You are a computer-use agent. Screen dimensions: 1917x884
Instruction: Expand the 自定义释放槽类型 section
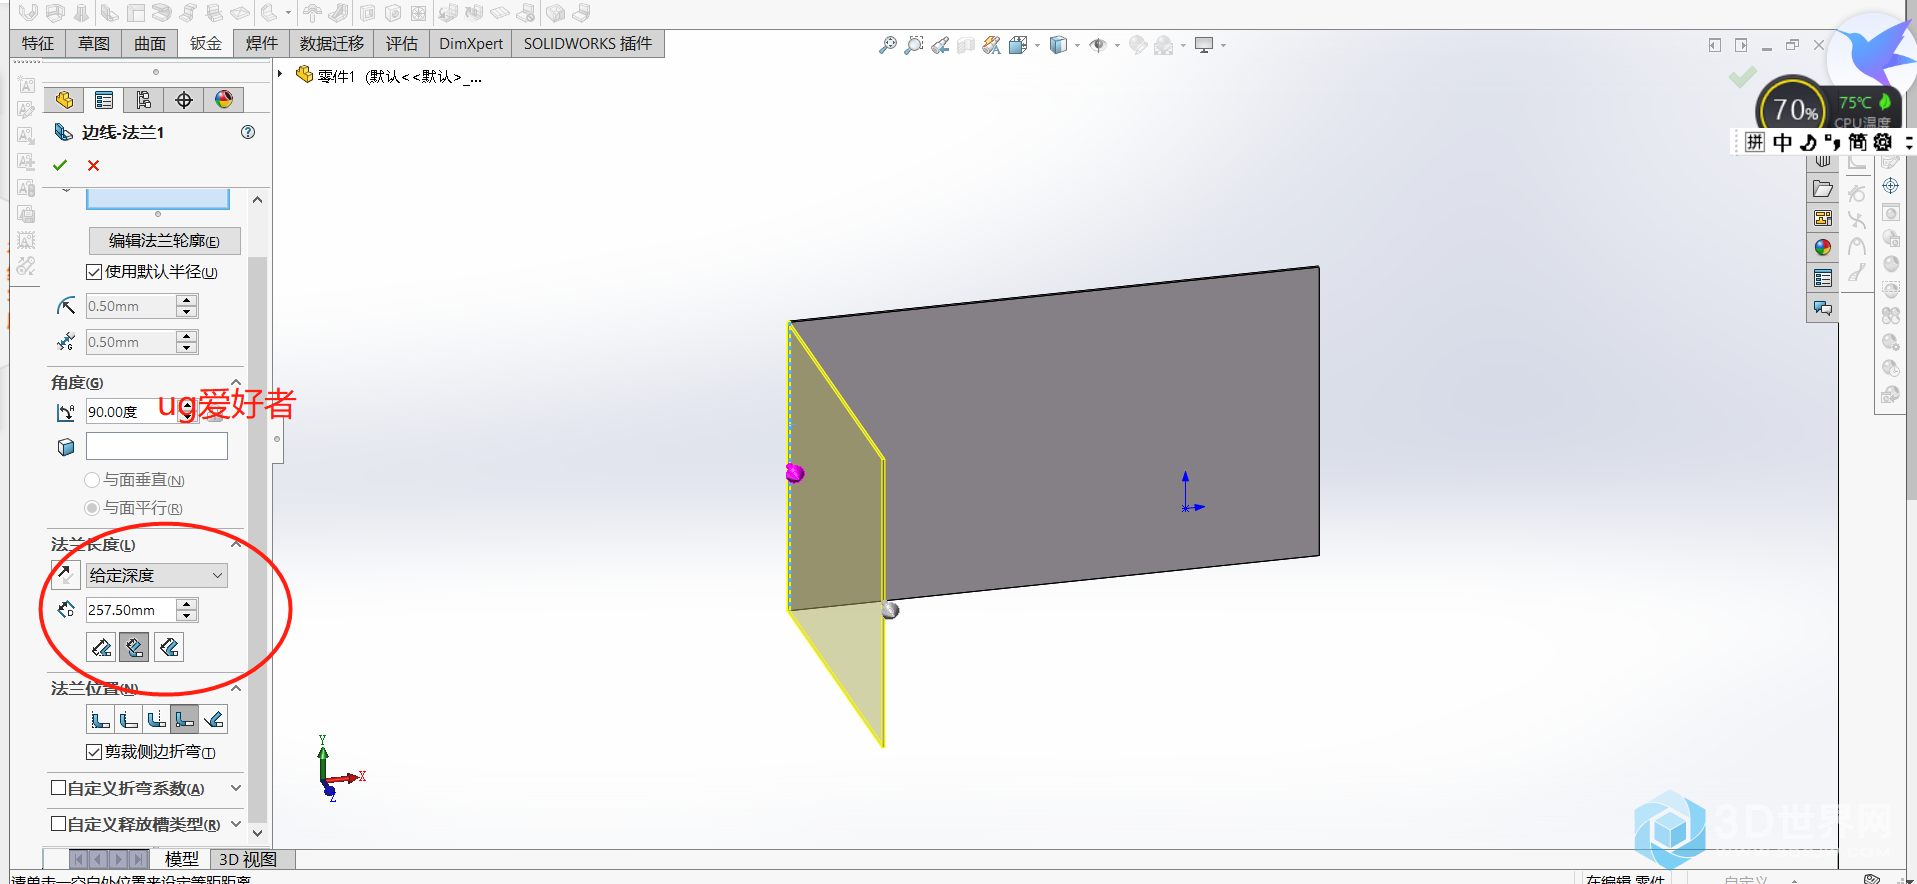pyautogui.click(x=236, y=824)
